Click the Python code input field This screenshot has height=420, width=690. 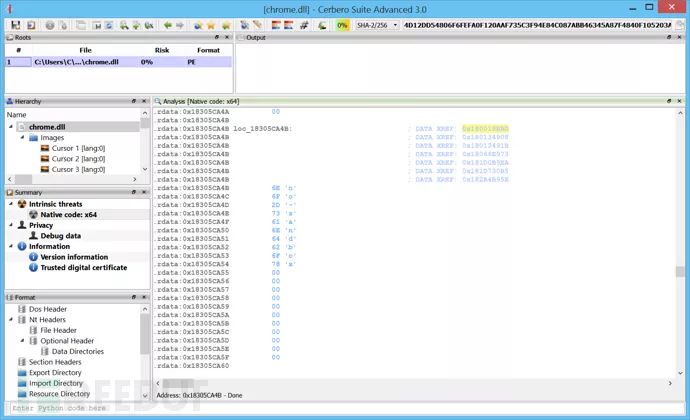(x=345, y=408)
